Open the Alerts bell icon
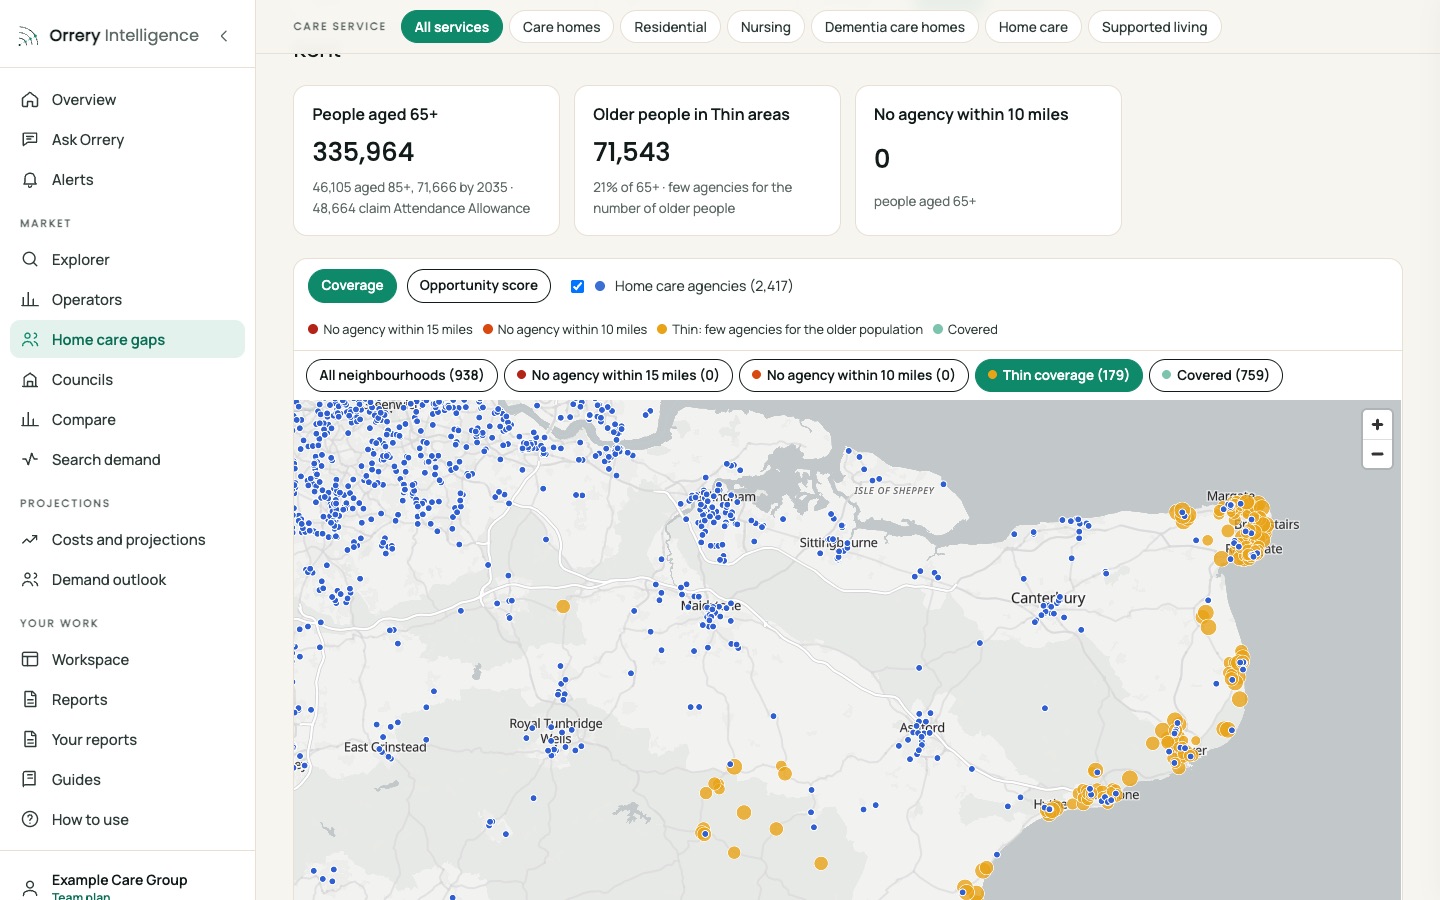Screen dimensions: 1440x900 click(x=30, y=180)
